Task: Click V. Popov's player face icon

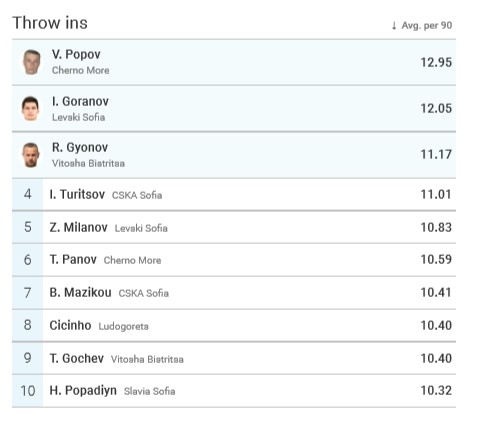Action: (x=32, y=62)
